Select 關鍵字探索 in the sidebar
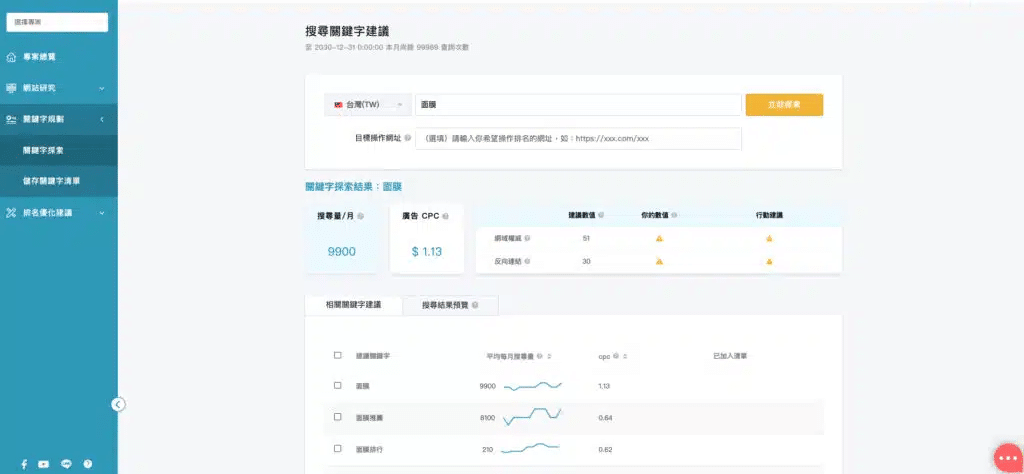The width and height of the screenshot is (1024, 474). click(44, 150)
